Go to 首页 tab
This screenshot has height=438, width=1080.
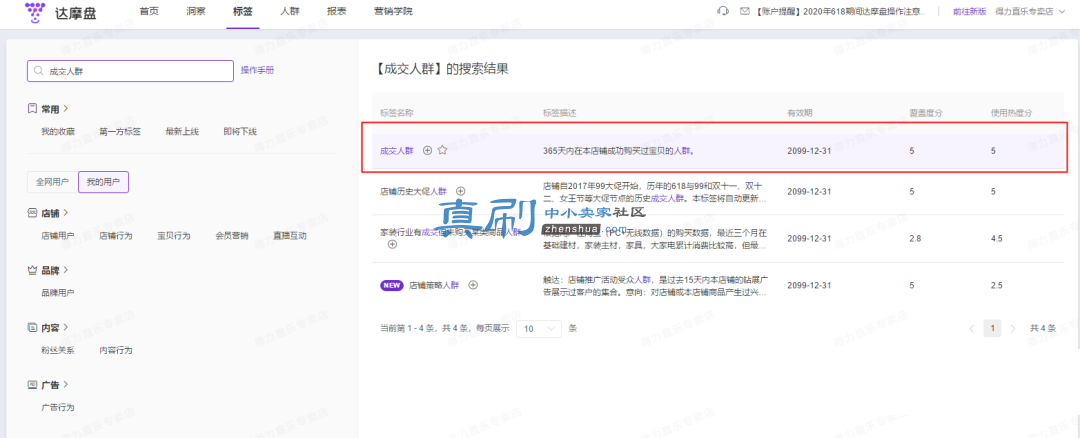tap(149, 11)
